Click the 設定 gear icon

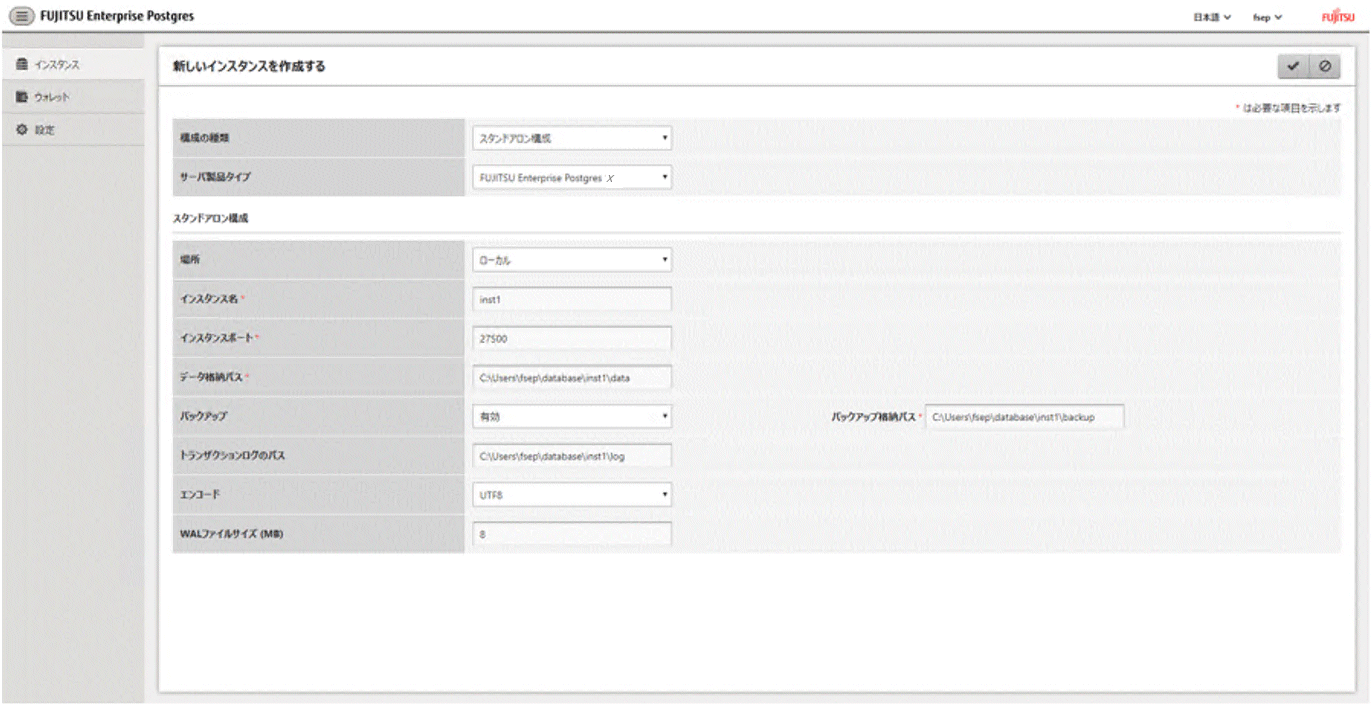pos(22,129)
